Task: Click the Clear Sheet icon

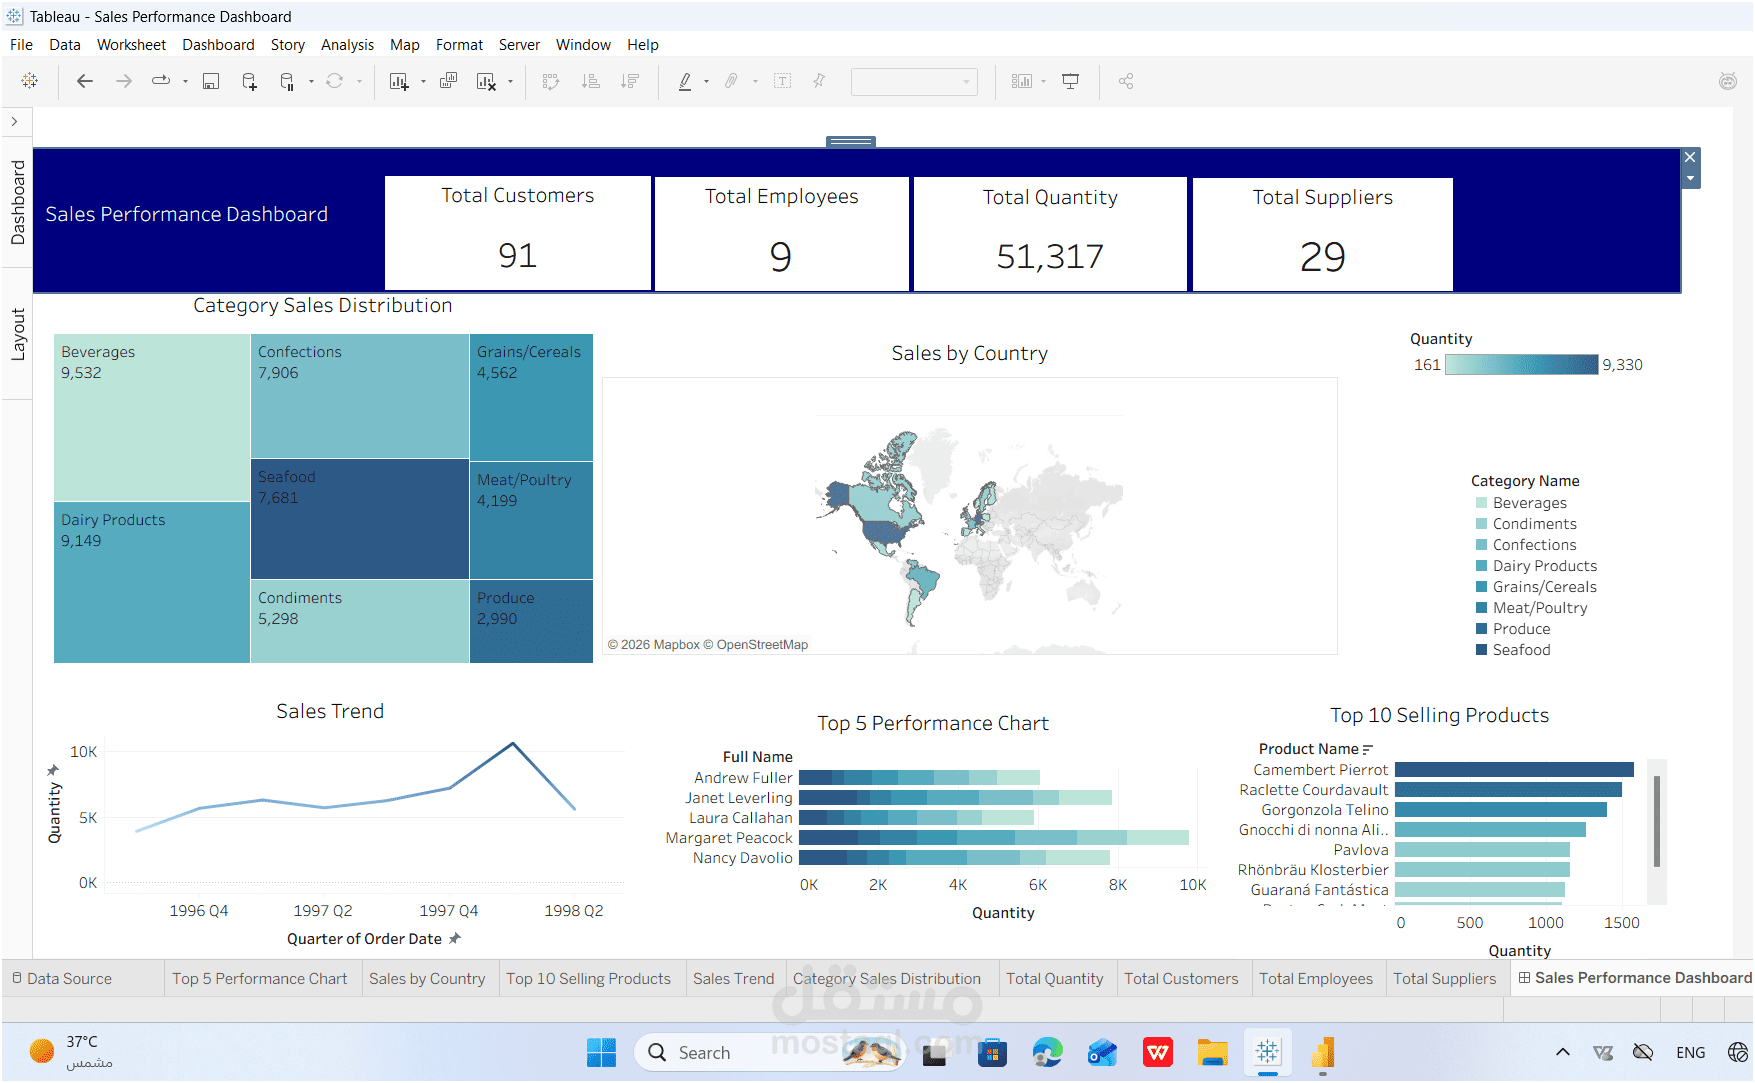Action: point(487,81)
